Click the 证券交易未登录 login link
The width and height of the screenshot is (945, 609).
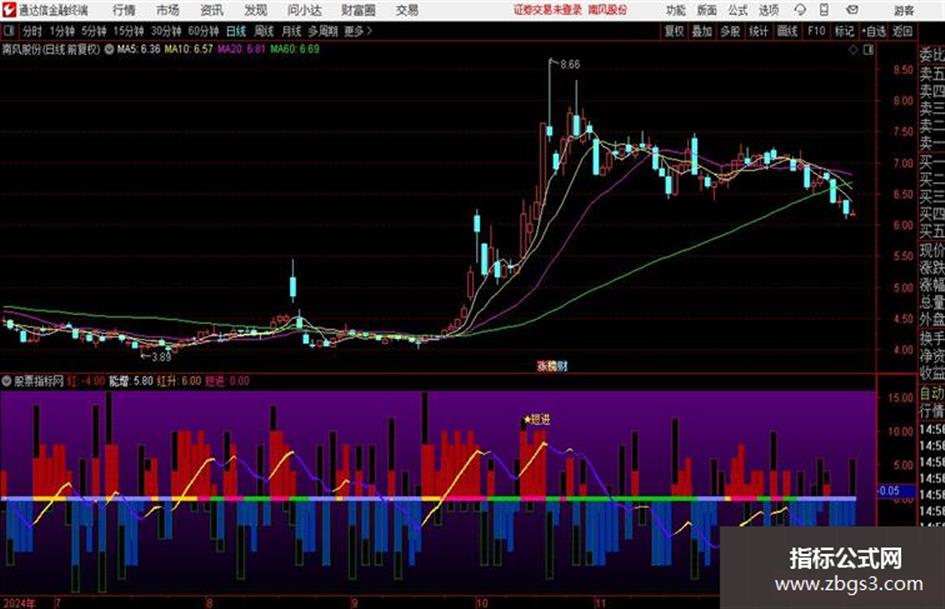click(x=548, y=10)
